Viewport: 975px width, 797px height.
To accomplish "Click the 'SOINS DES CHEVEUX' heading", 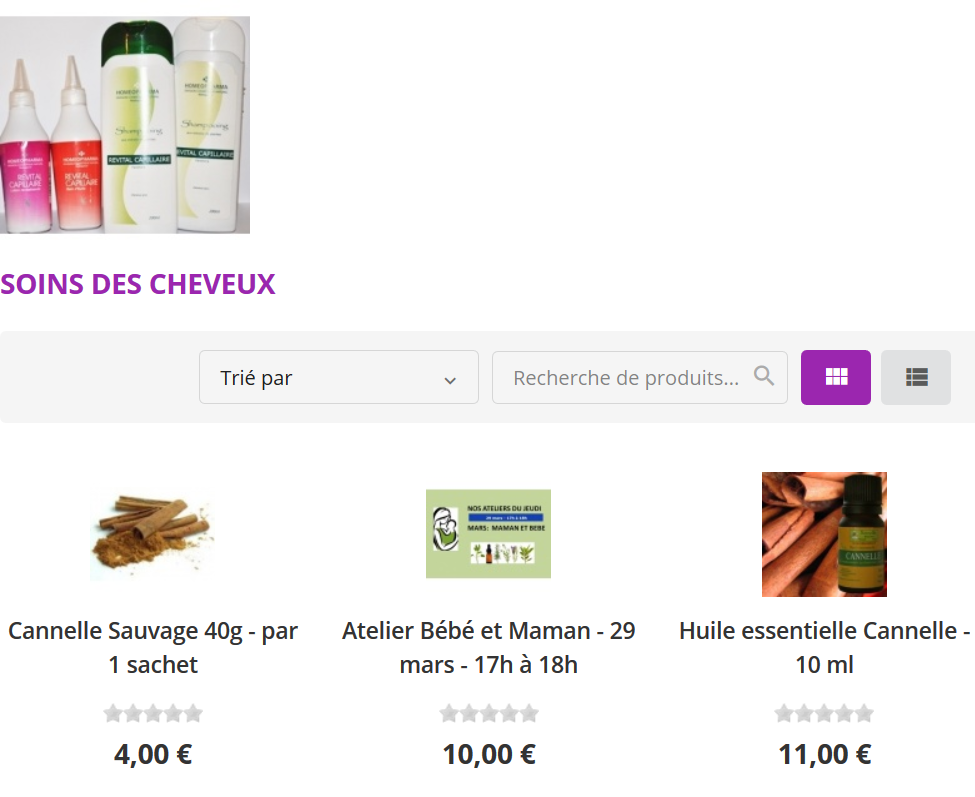I will (x=137, y=285).
